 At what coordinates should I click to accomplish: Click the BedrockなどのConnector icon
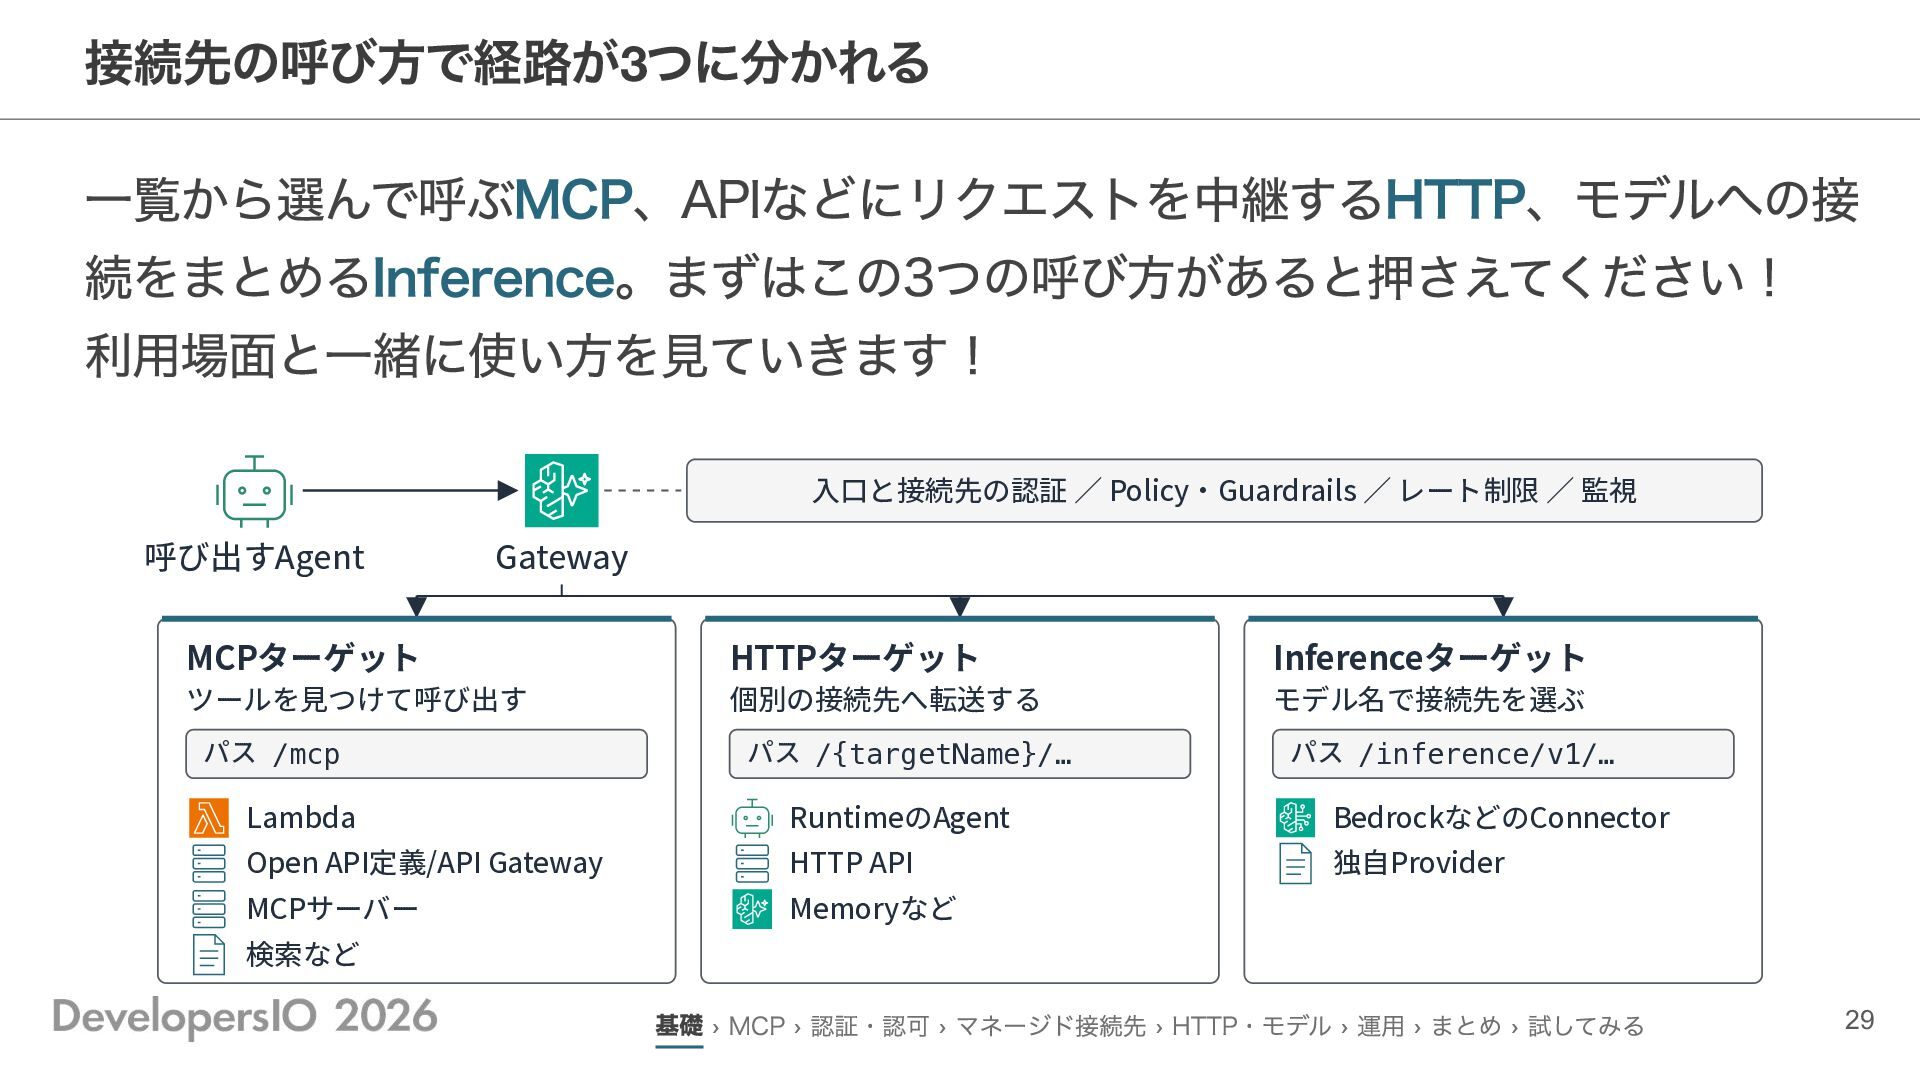1295,818
